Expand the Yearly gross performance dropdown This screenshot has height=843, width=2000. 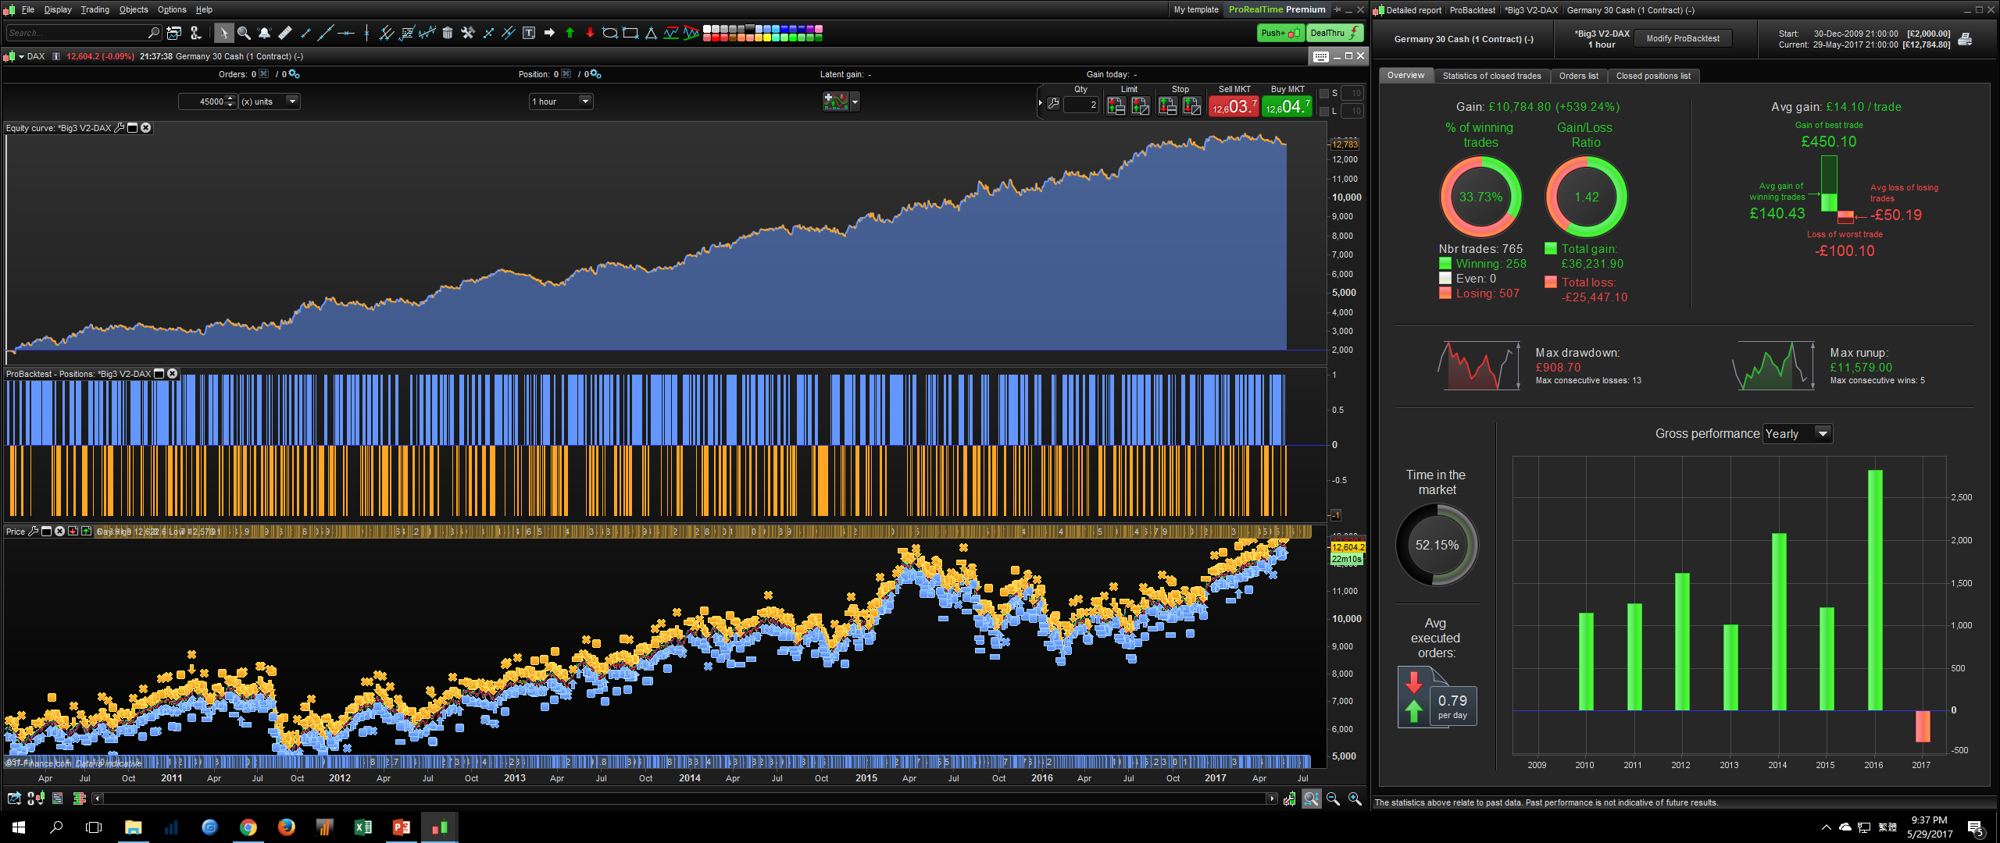click(1822, 434)
